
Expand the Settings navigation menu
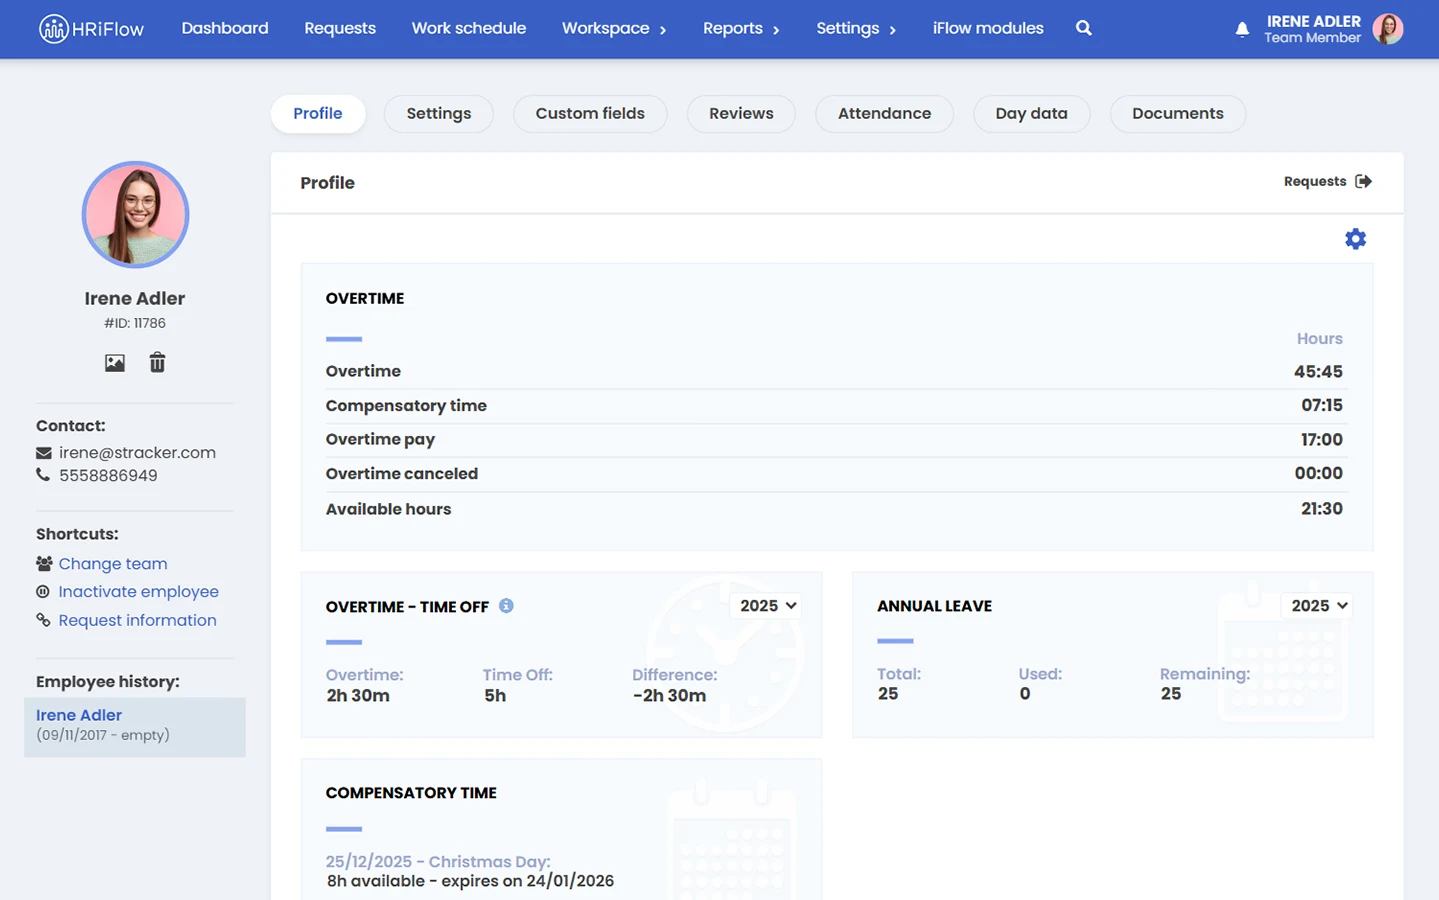pos(855,29)
